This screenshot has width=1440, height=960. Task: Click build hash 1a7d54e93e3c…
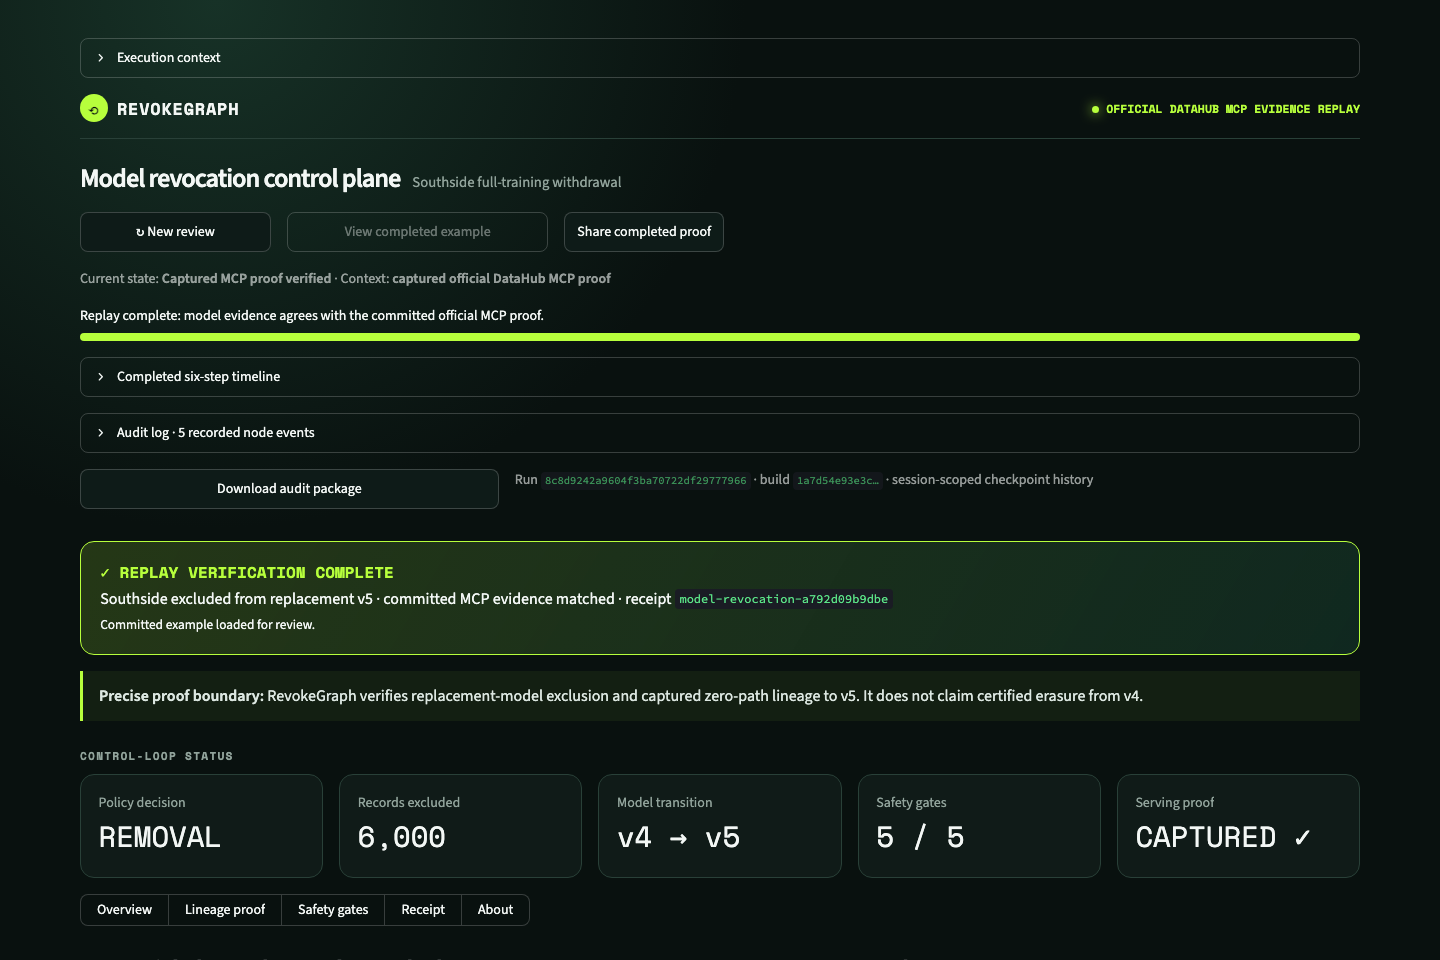[838, 481]
